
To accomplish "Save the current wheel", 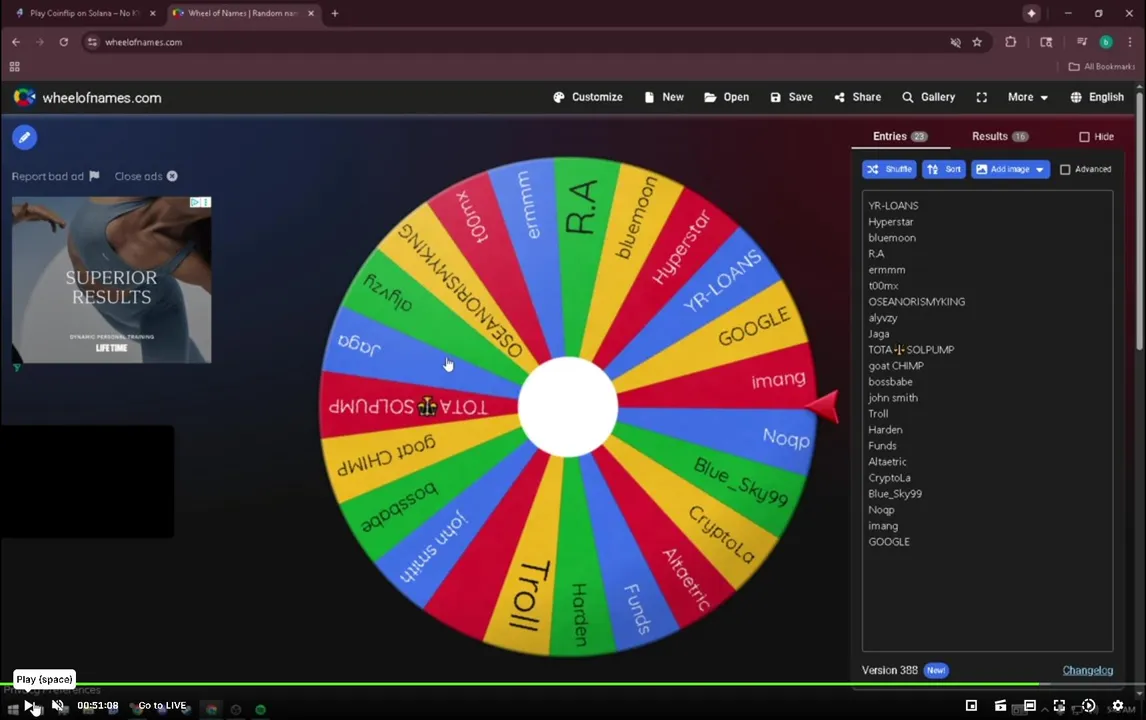I will click(791, 97).
